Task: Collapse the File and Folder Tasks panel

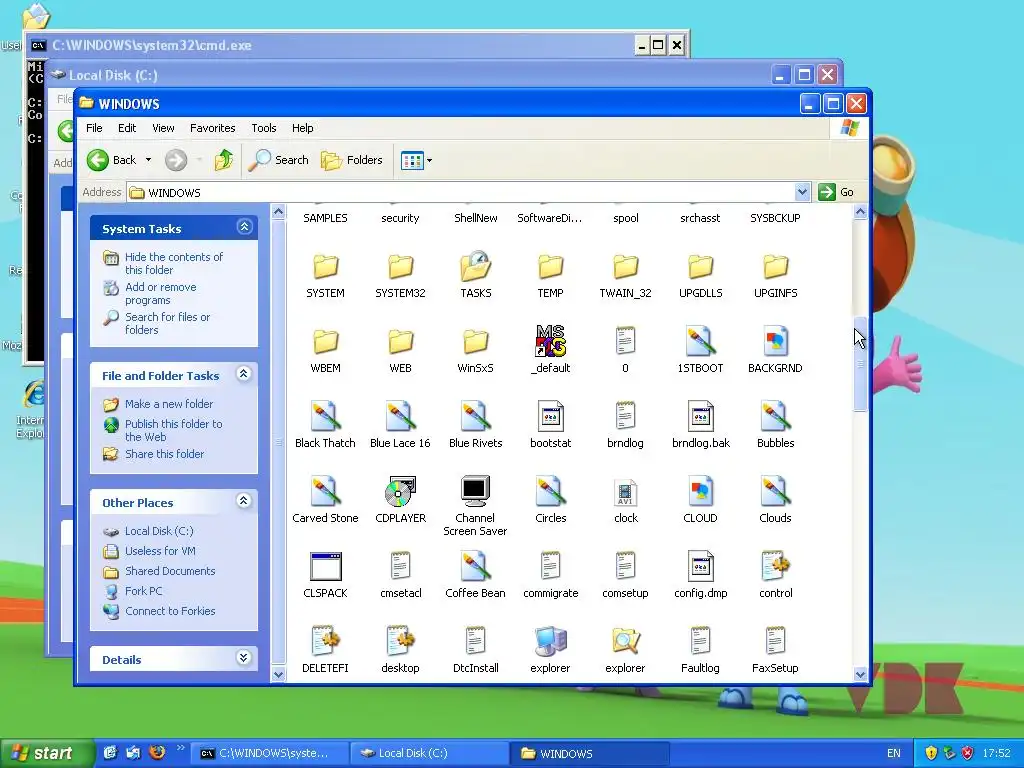Action: pos(244,374)
